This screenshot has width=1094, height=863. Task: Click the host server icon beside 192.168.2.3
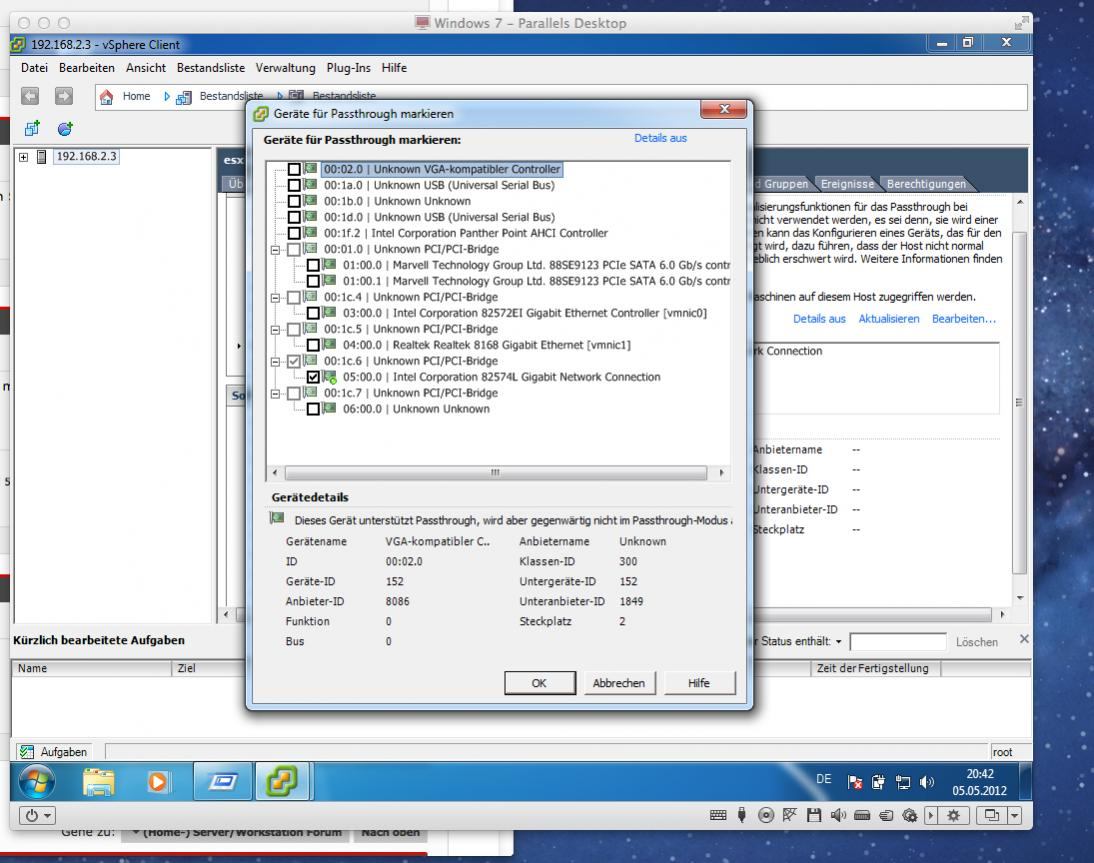pos(42,157)
